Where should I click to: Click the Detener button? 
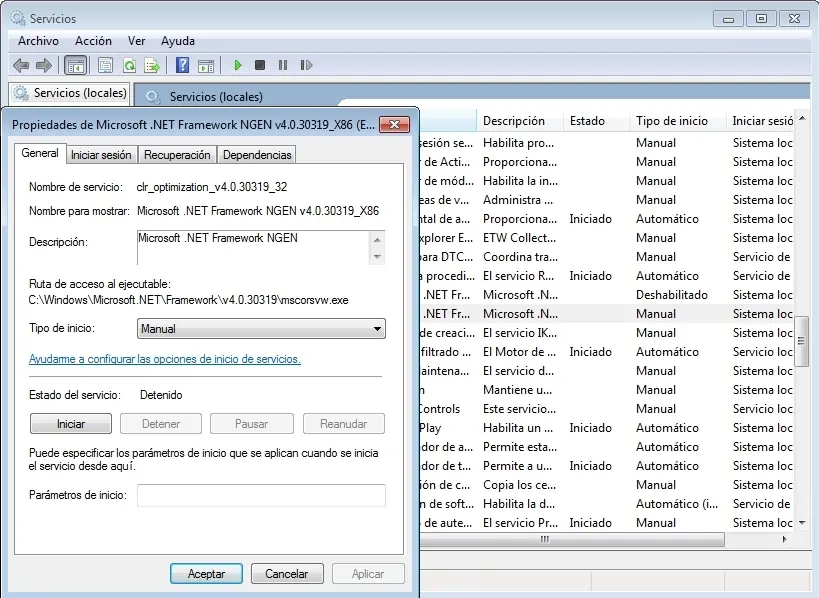161,424
